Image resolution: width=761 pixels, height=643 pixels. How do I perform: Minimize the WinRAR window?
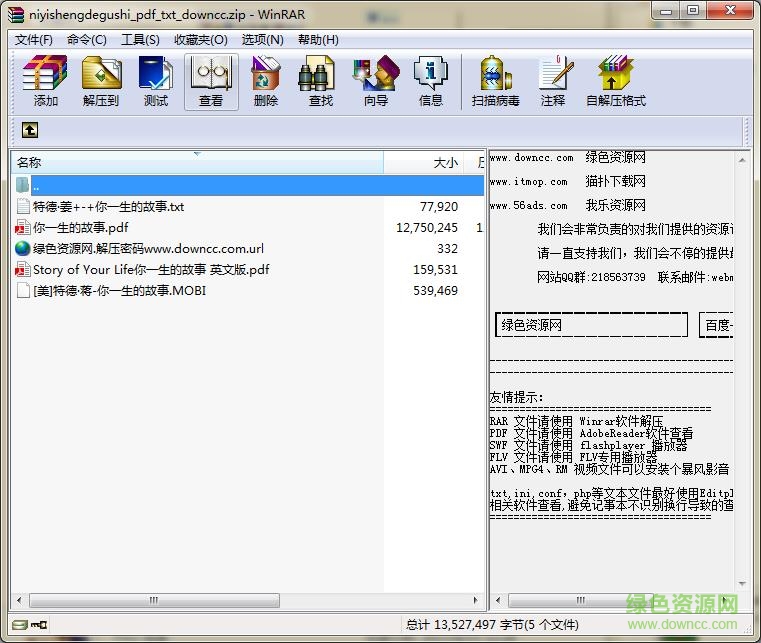(666, 11)
